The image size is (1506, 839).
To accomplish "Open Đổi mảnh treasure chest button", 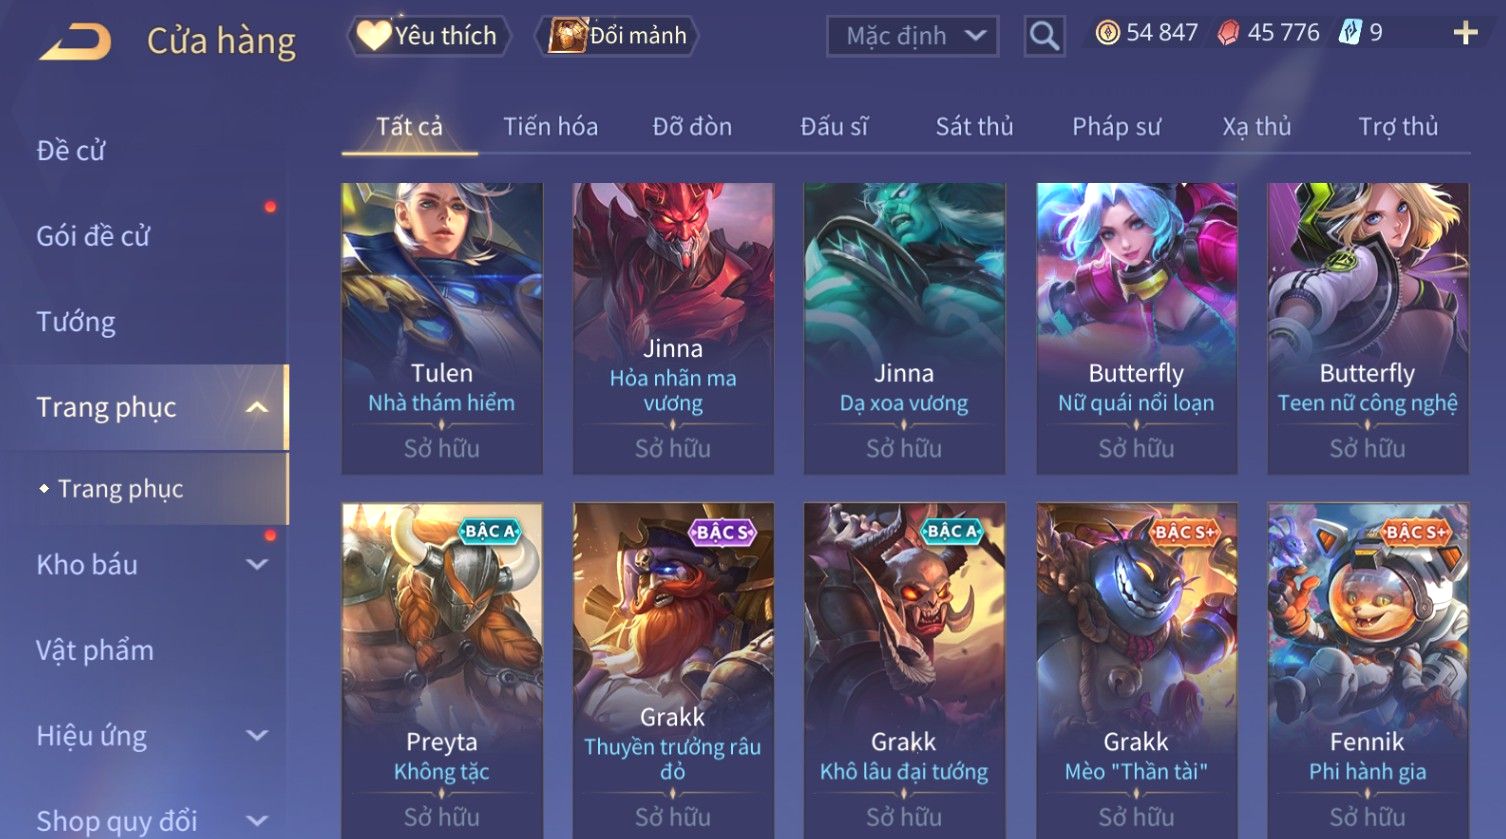I will 616,36.
